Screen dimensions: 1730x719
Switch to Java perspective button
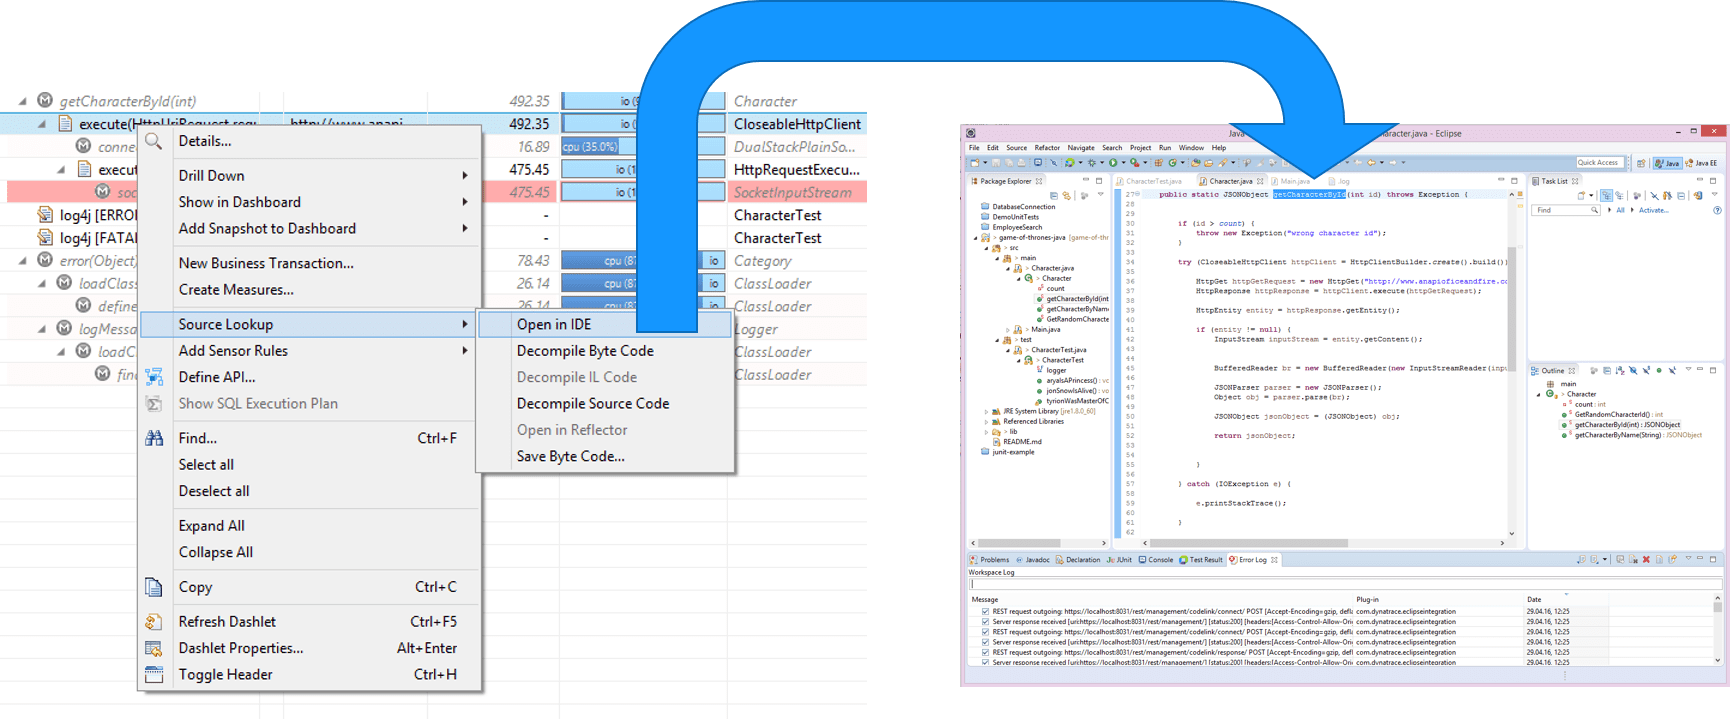tap(1668, 163)
